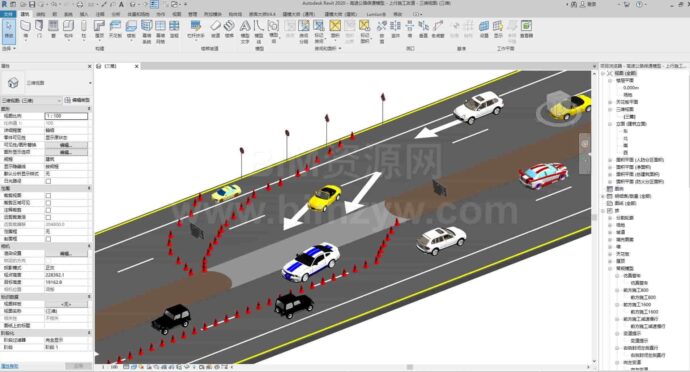Screen dimensions: 690x372
Task: Select the Wall tool in the ribbon
Action: [26, 29]
